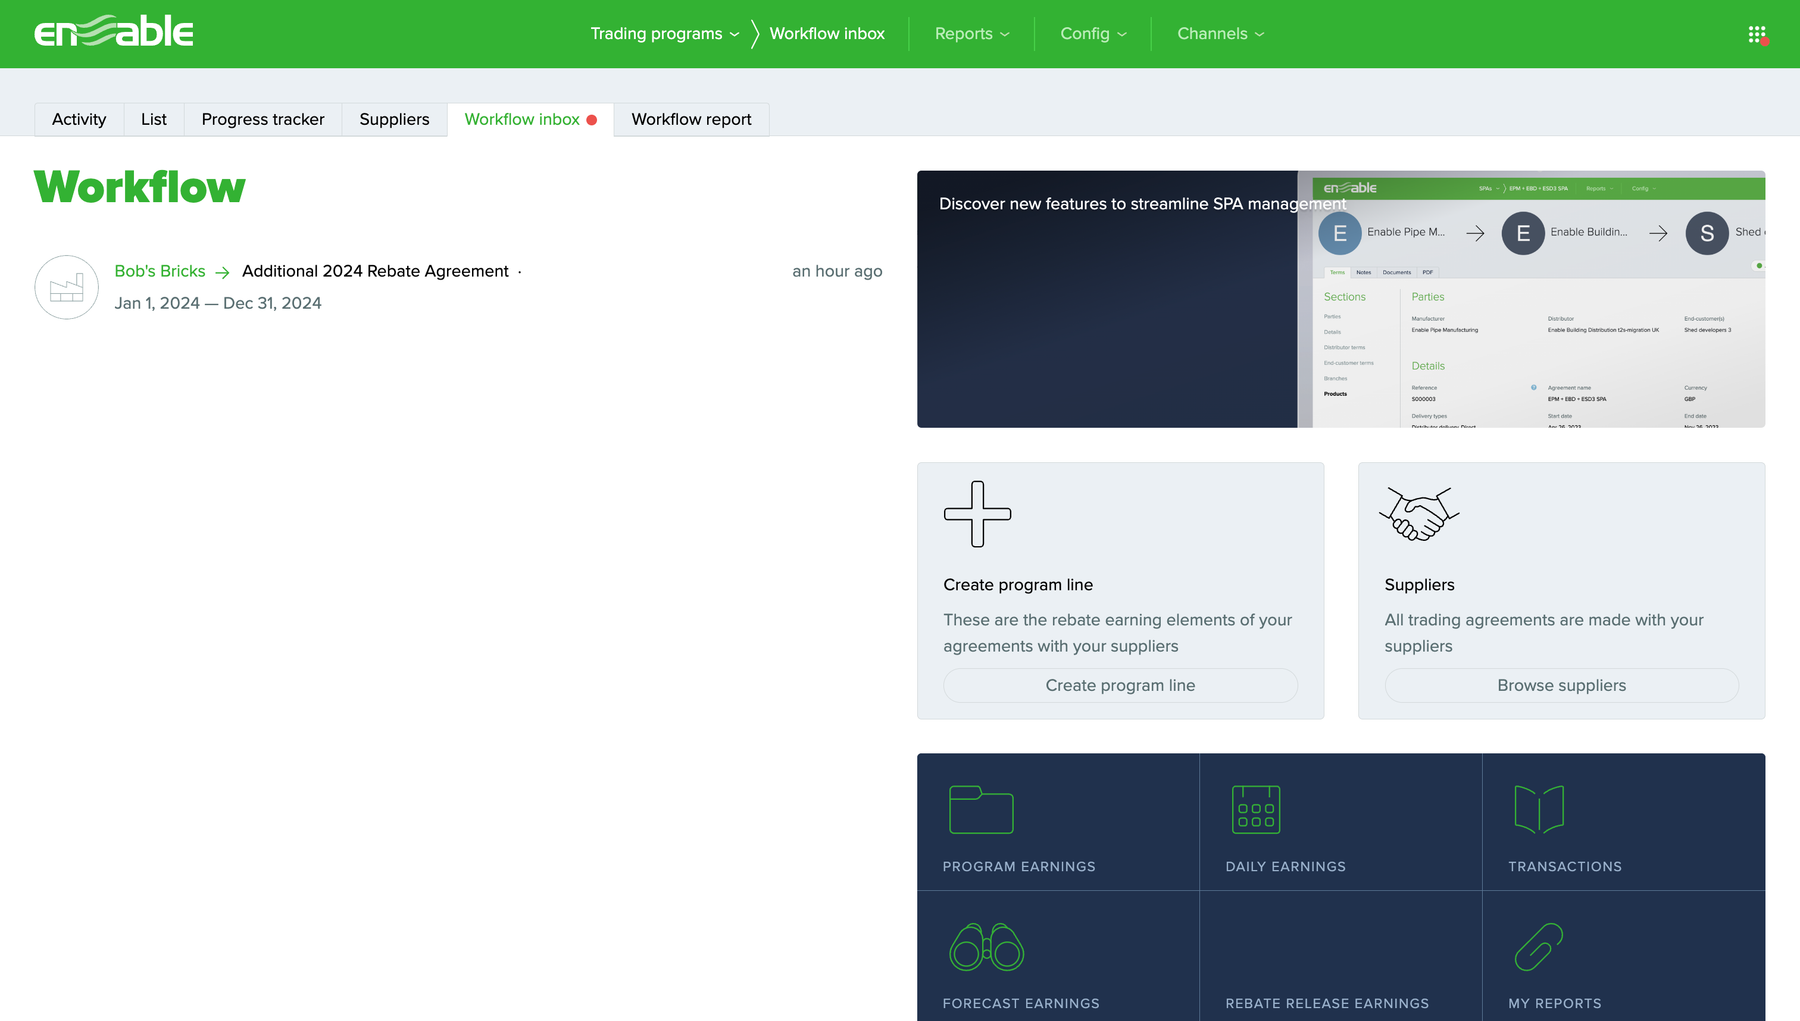Image resolution: width=1800 pixels, height=1021 pixels.
Task: Switch to the Workflow report tab
Action: [x=691, y=119]
